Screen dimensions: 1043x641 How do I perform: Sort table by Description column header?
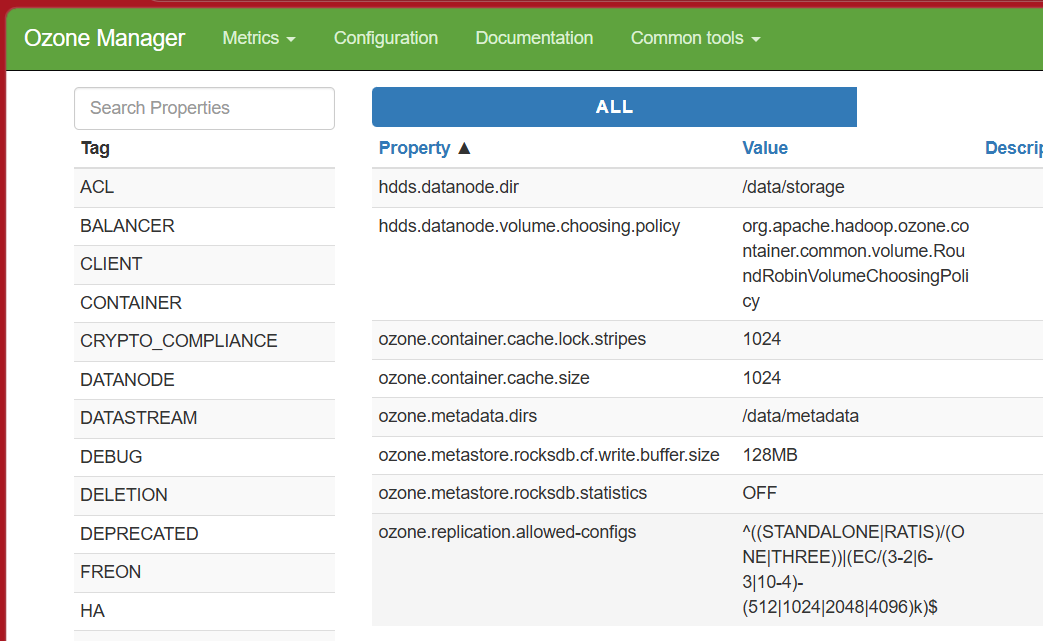click(x=1014, y=148)
